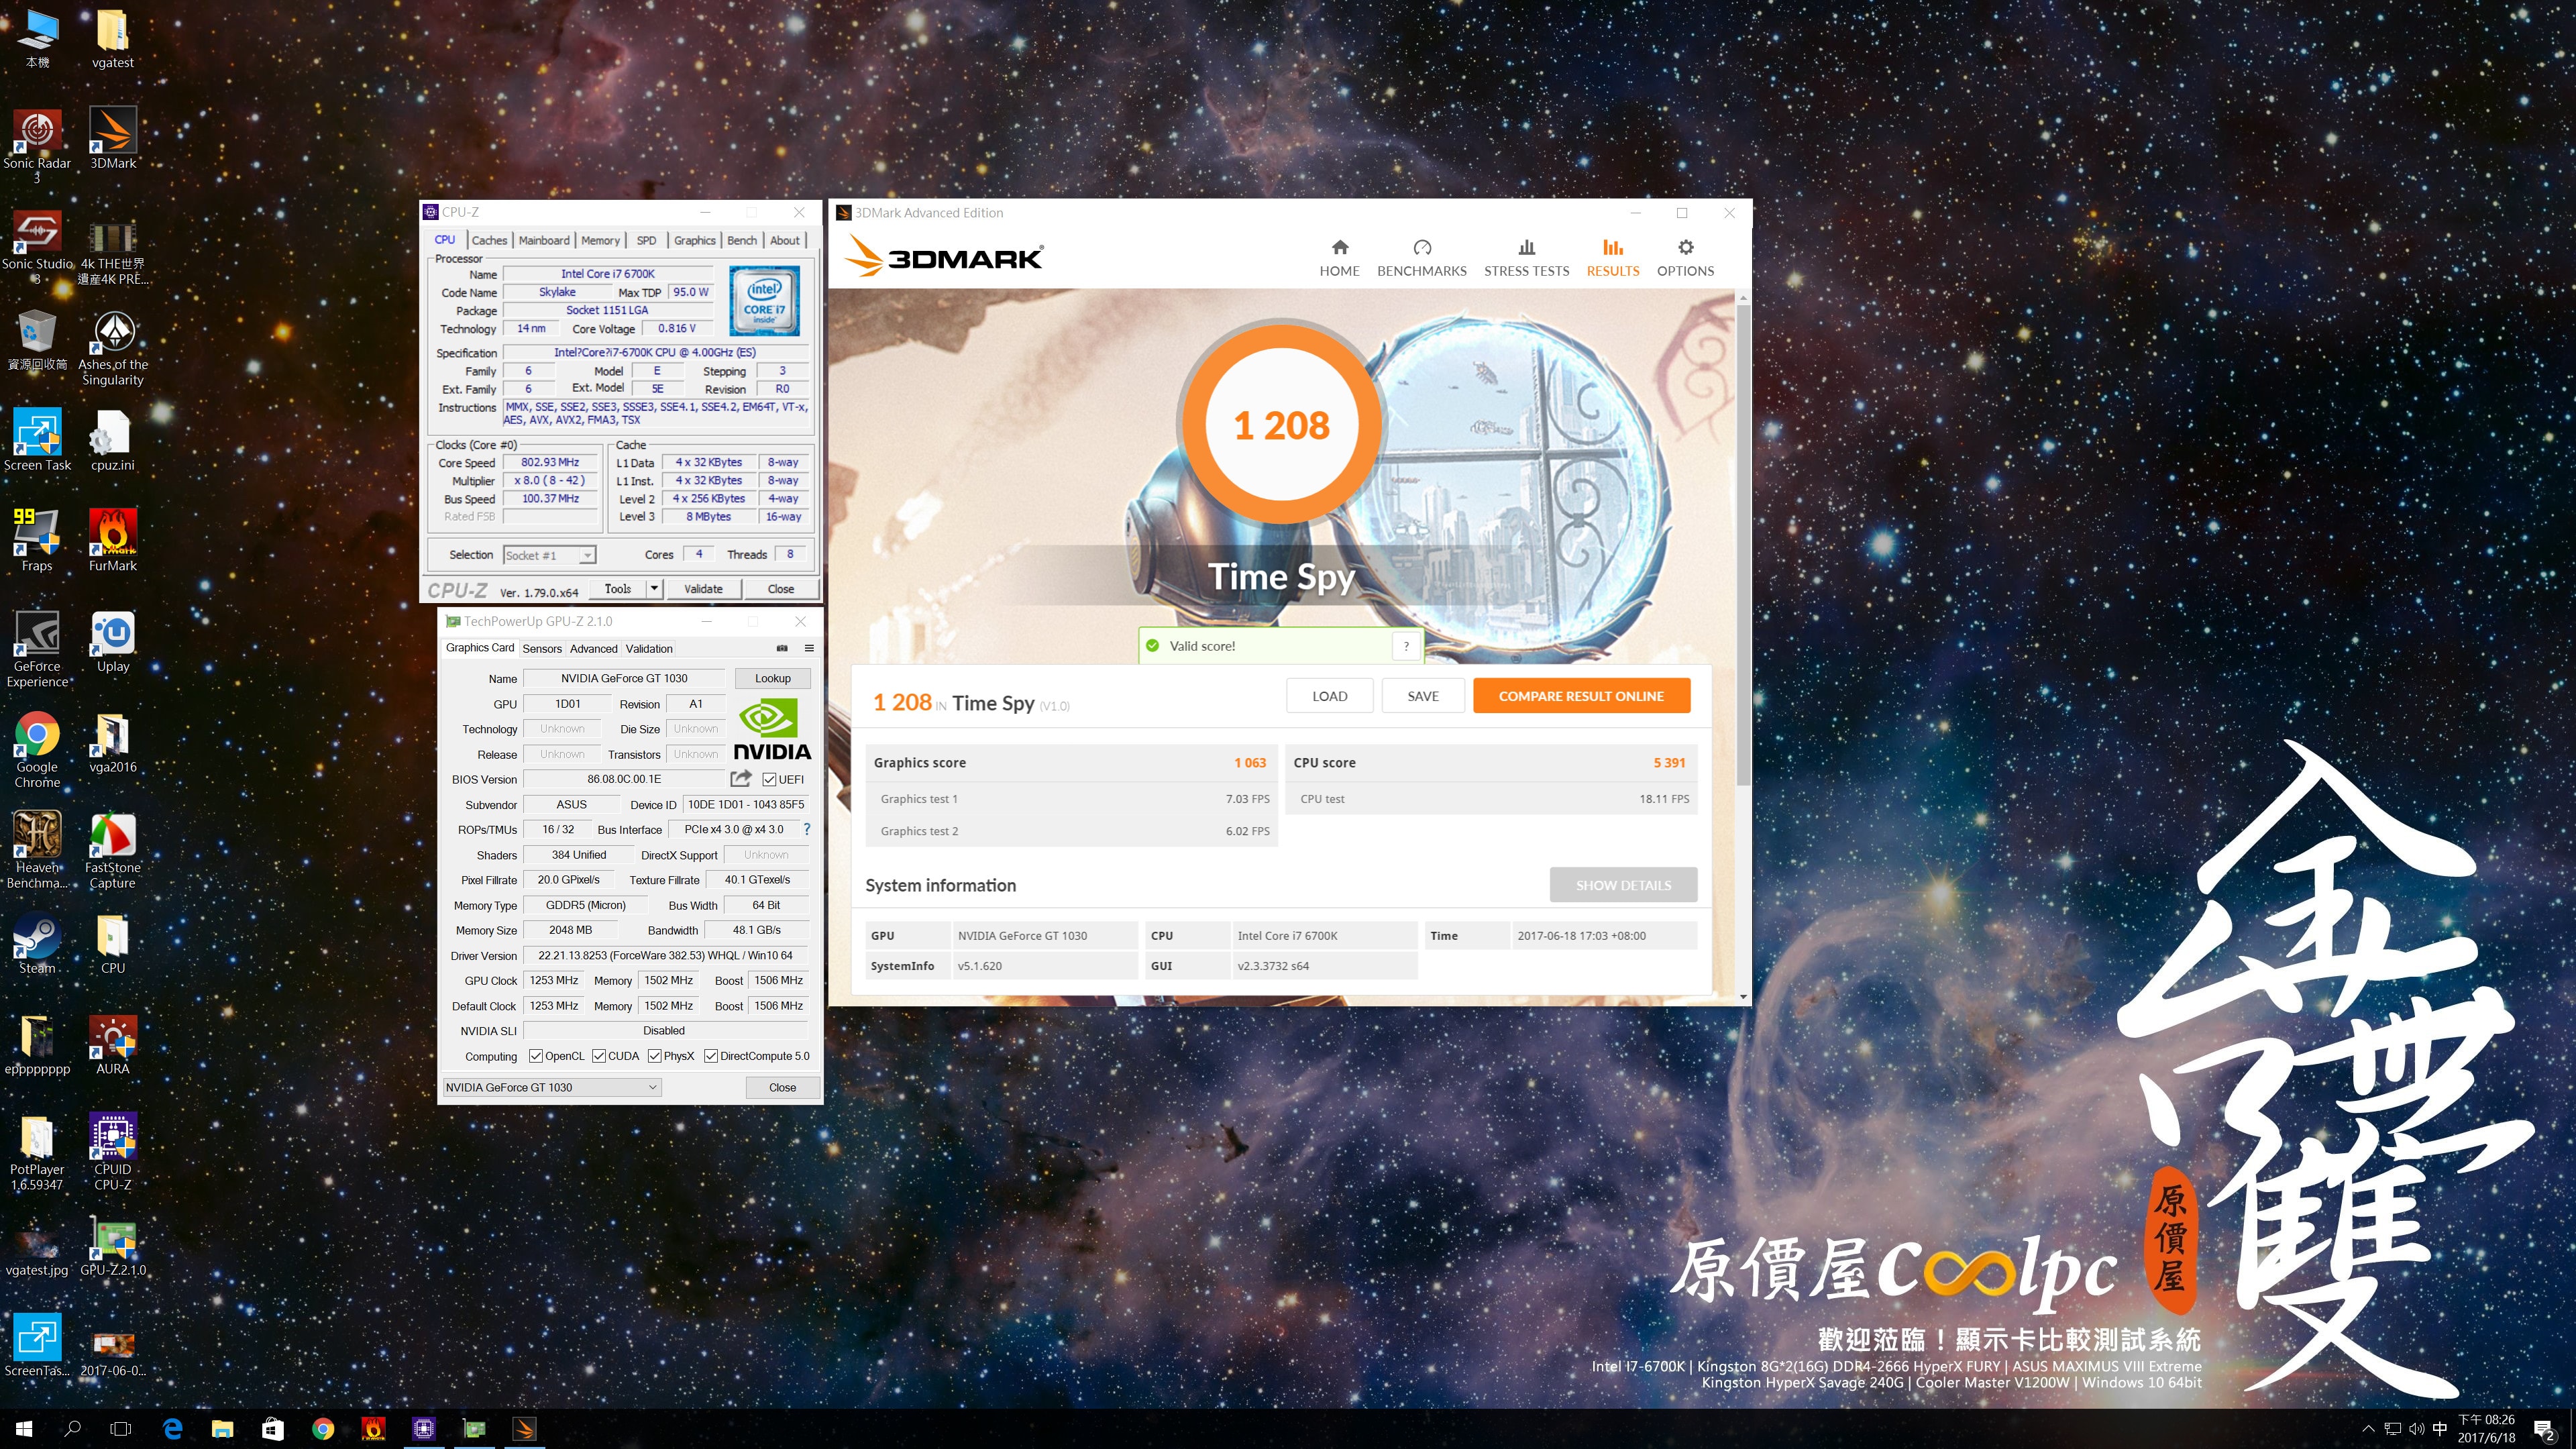The width and height of the screenshot is (2576, 1449).
Task: Click SHOW DETAILS button
Action: (1623, 885)
